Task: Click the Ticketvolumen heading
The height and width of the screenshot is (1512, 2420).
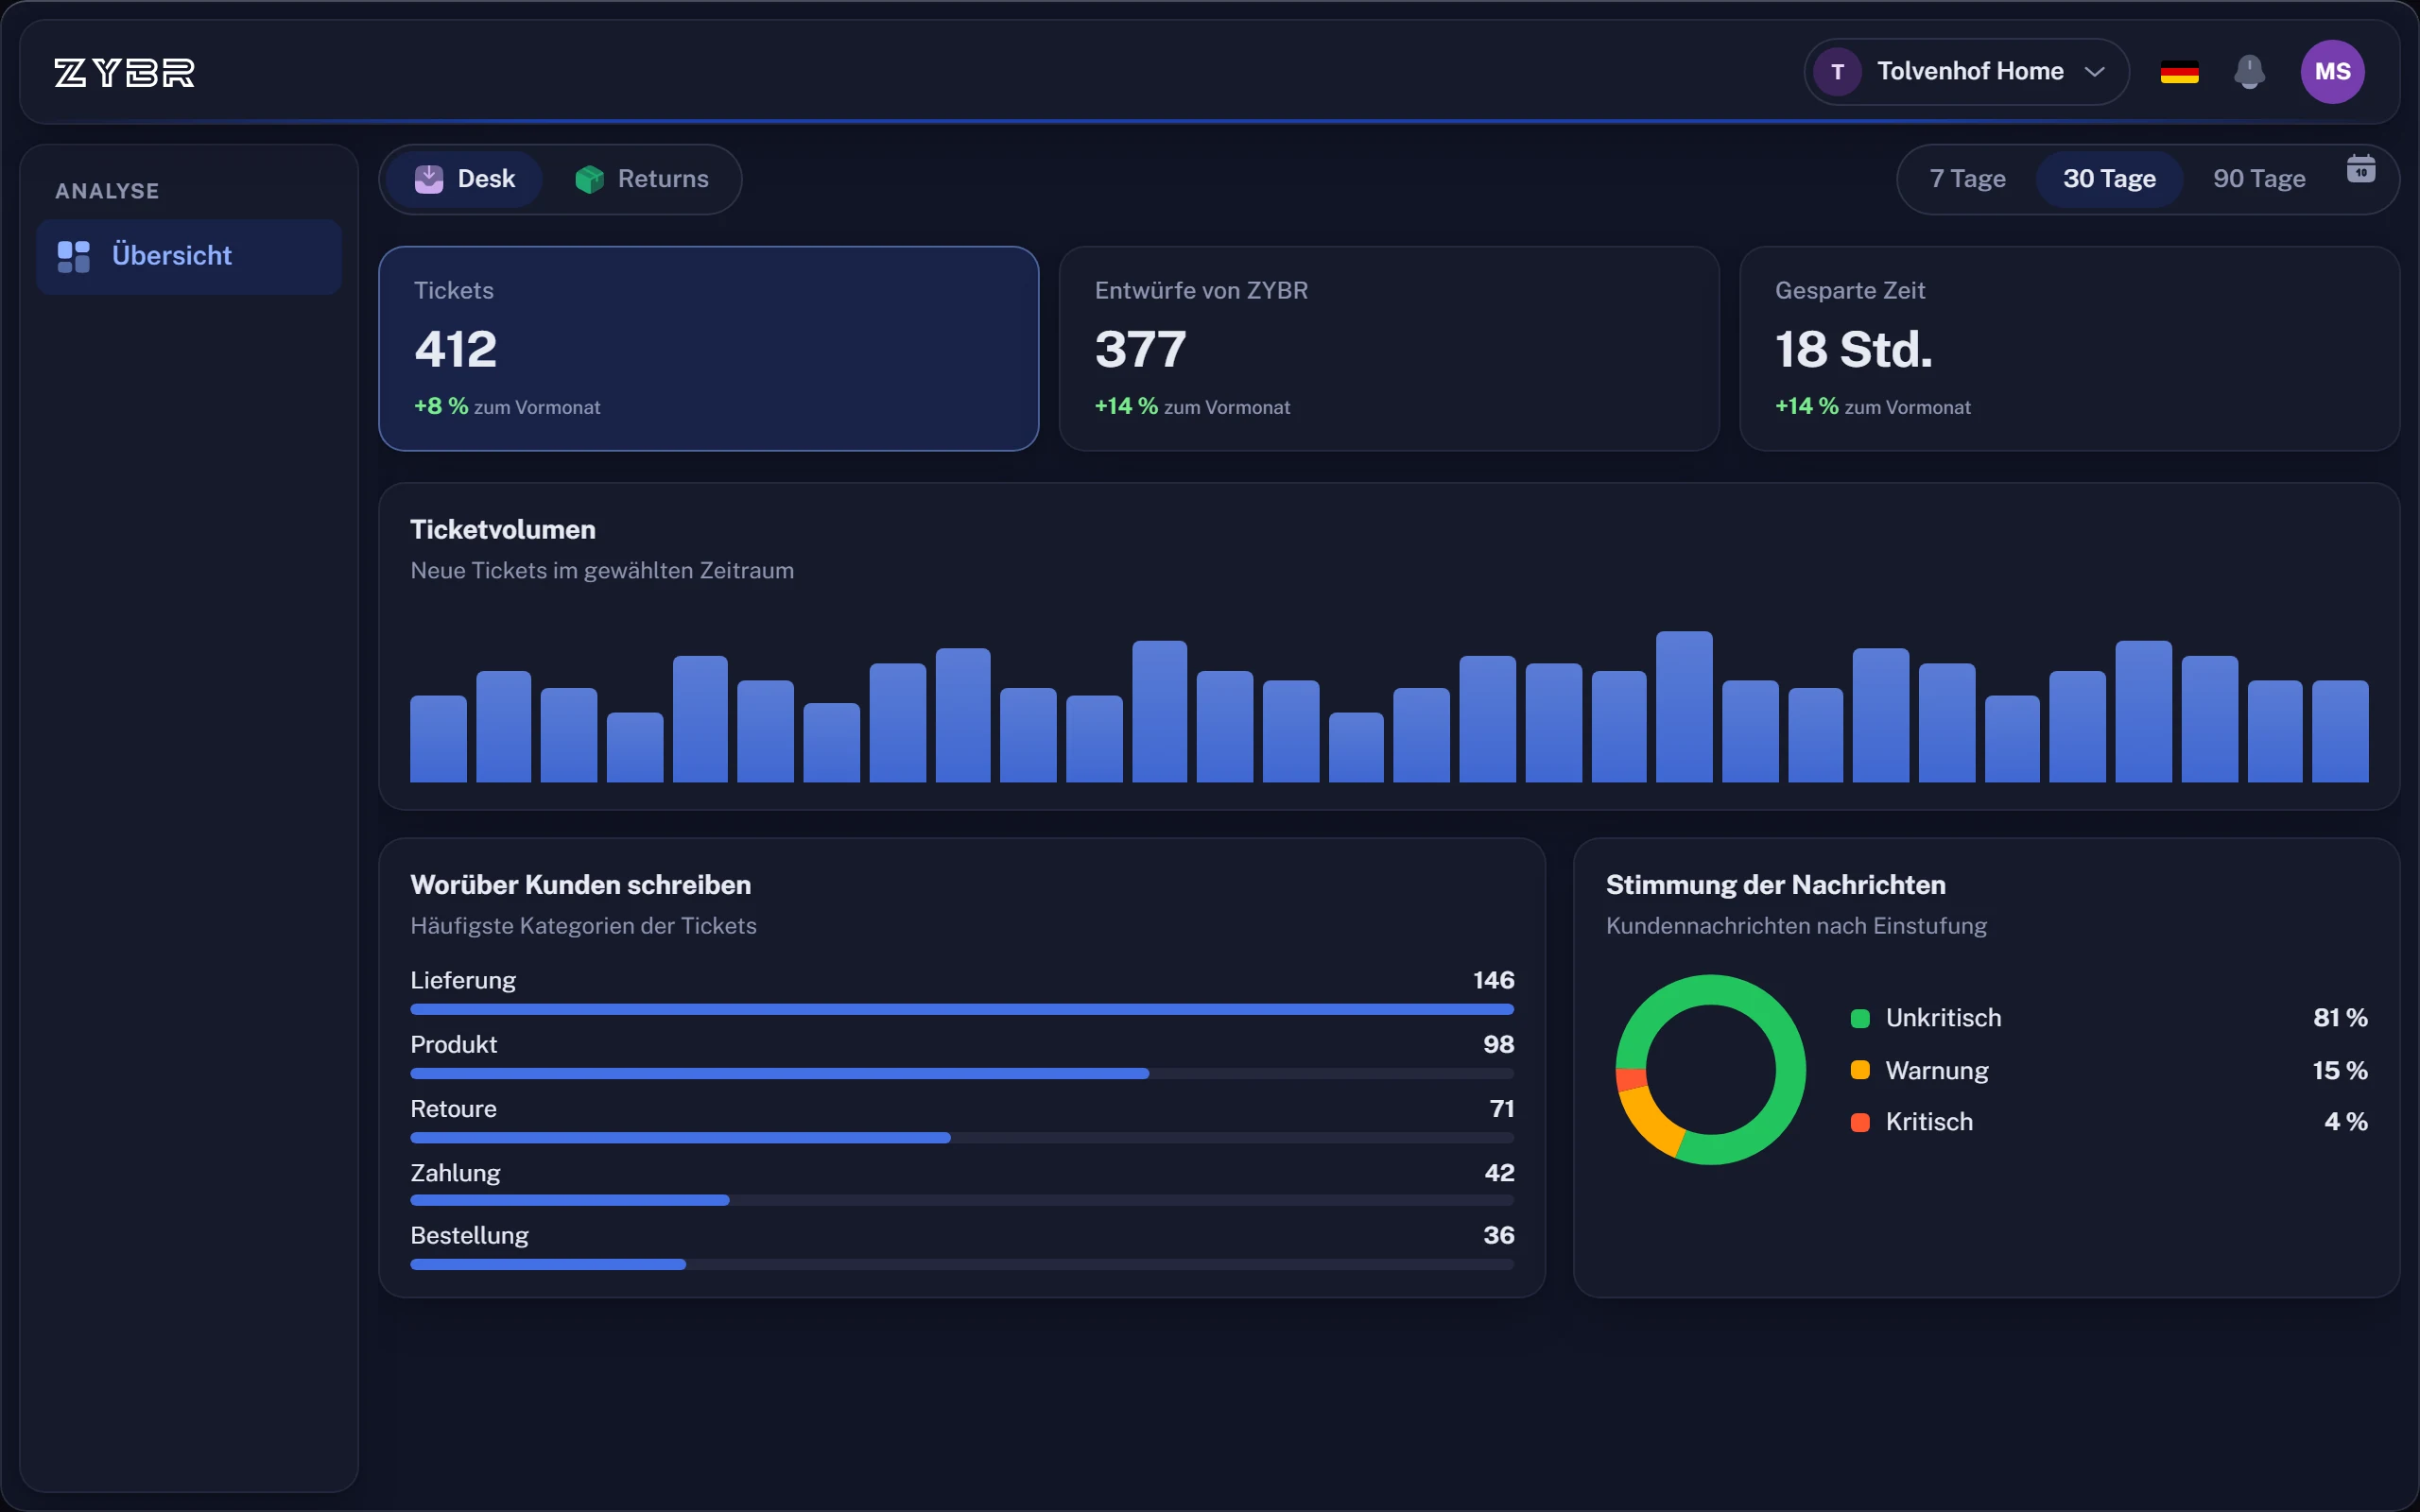Action: [x=503, y=530]
